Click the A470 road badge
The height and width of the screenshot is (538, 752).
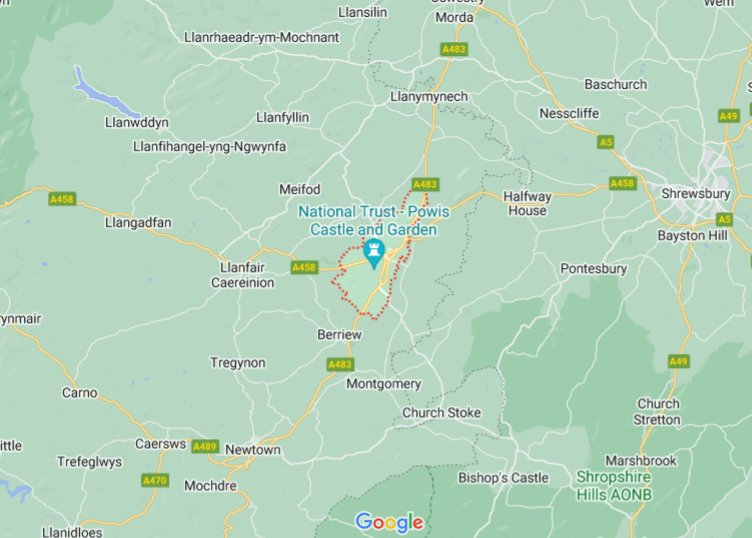pyautogui.click(x=155, y=480)
